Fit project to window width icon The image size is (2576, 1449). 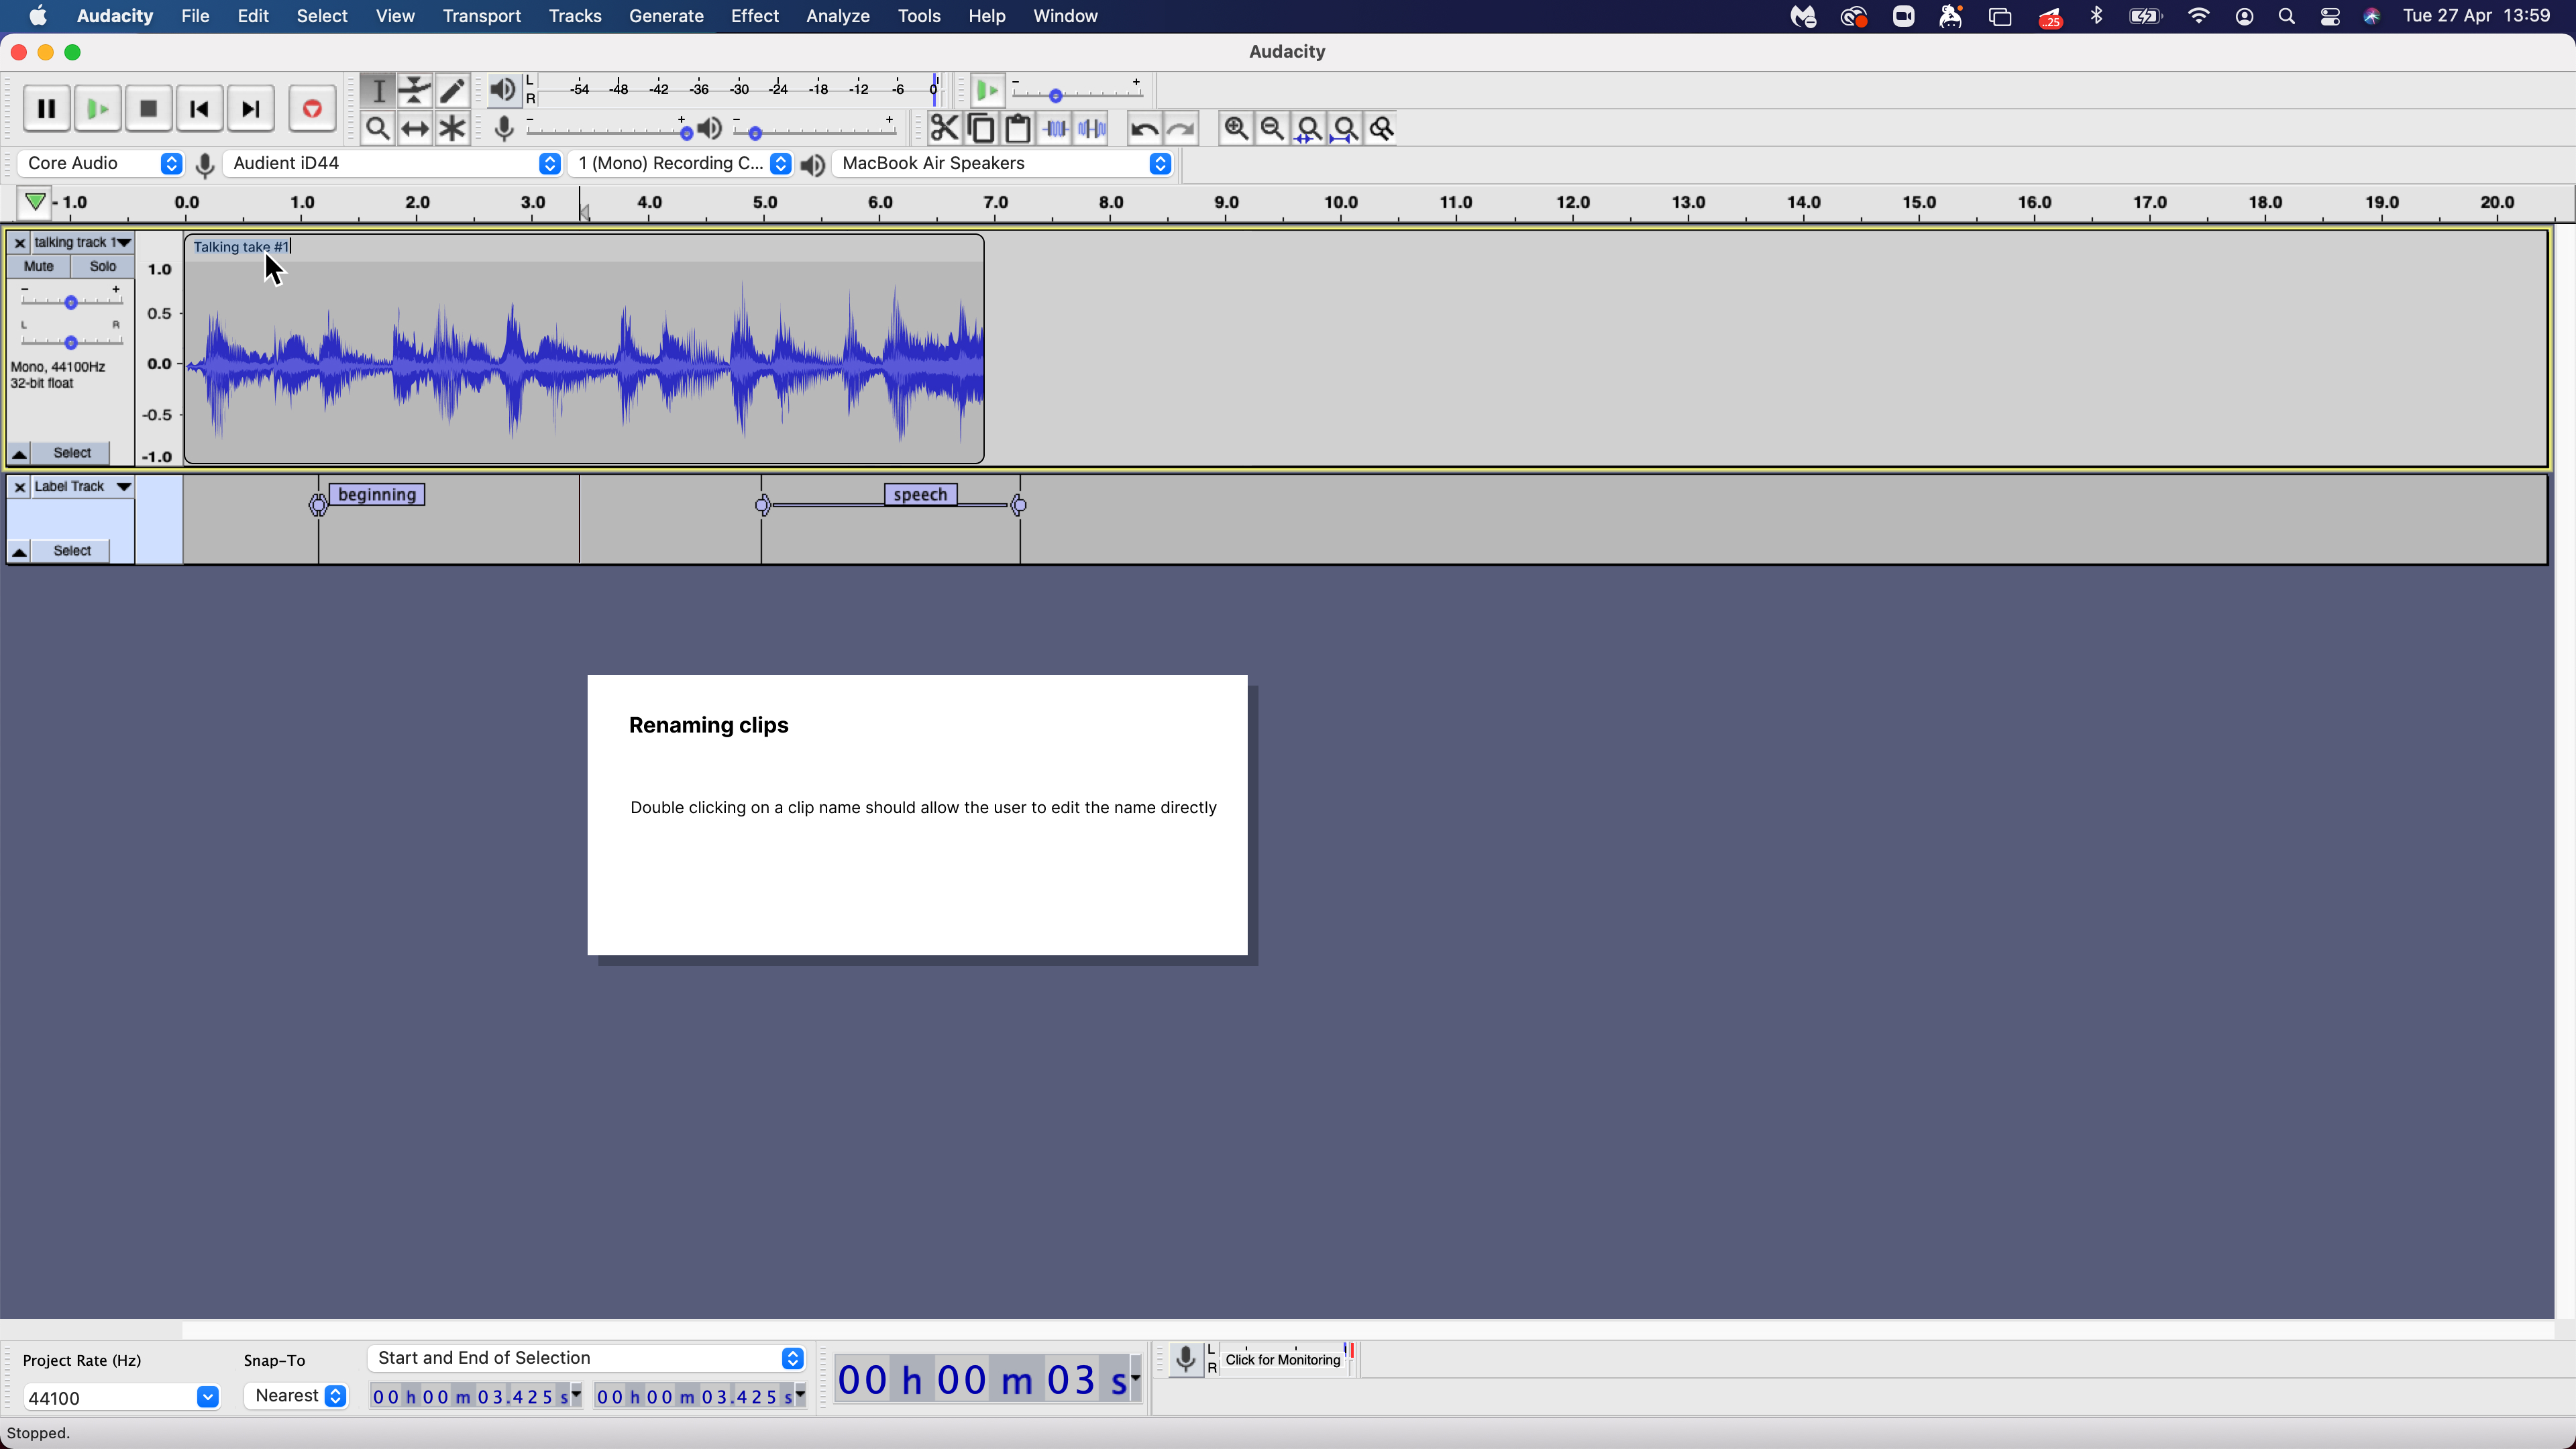1345,128
